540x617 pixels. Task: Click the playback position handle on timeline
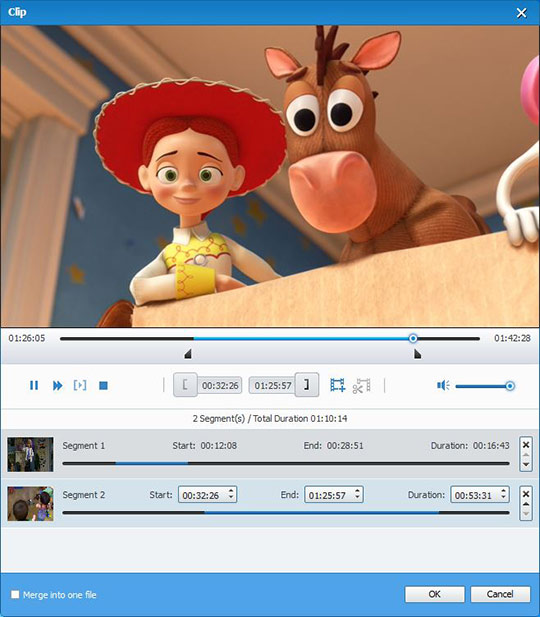[x=413, y=338]
